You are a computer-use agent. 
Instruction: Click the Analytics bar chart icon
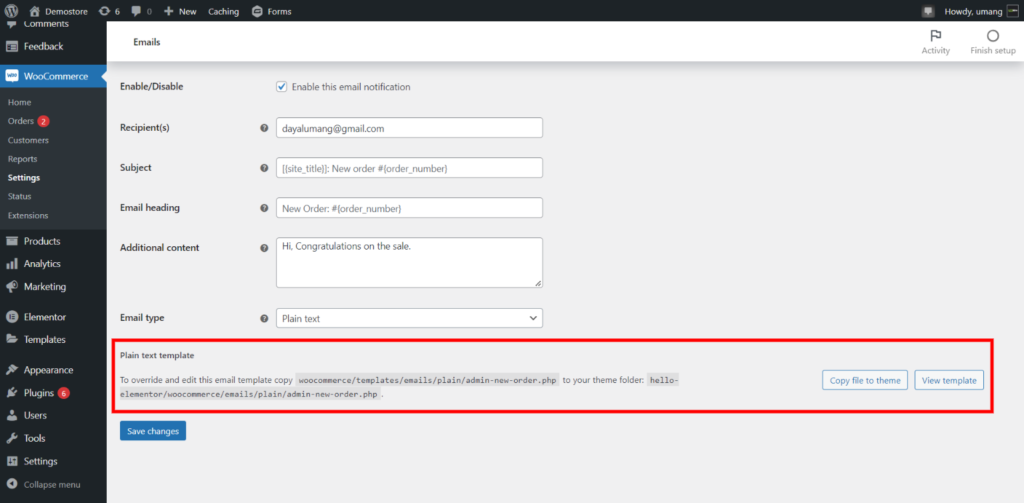(x=12, y=264)
